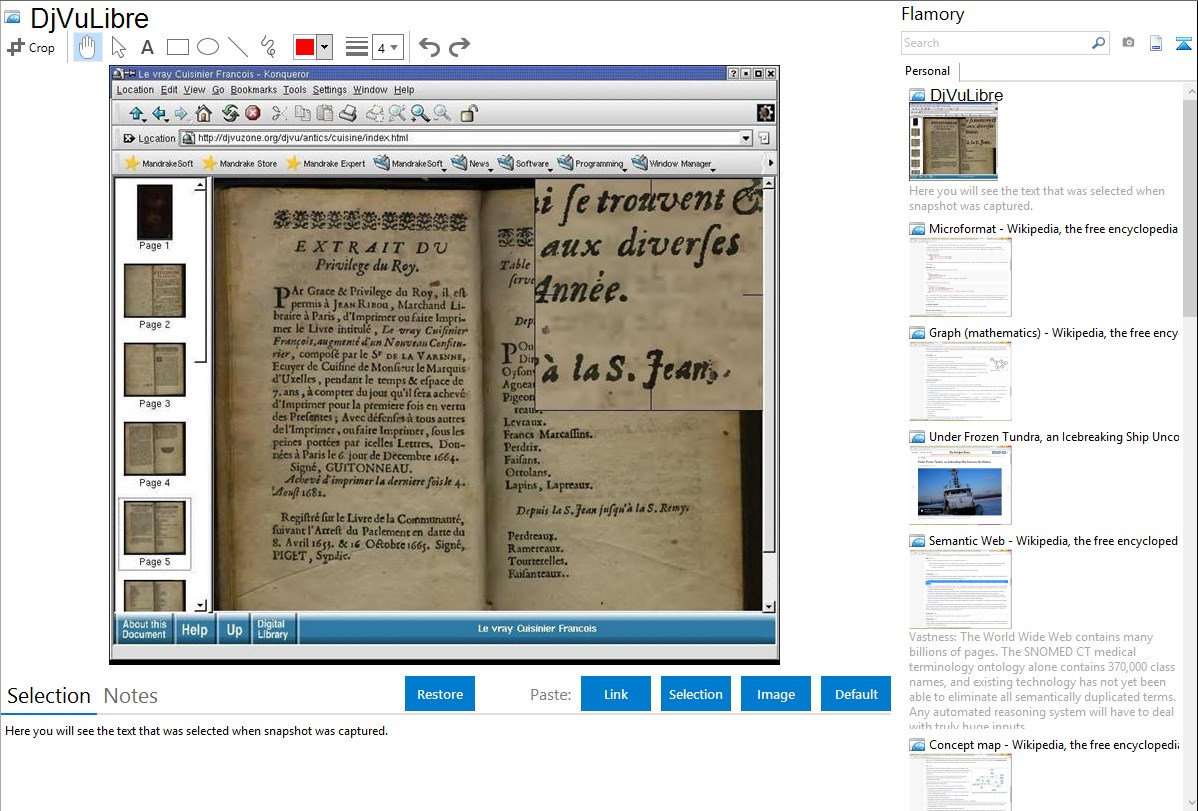Undo the last annotation
1198x811 pixels.
(x=429, y=47)
